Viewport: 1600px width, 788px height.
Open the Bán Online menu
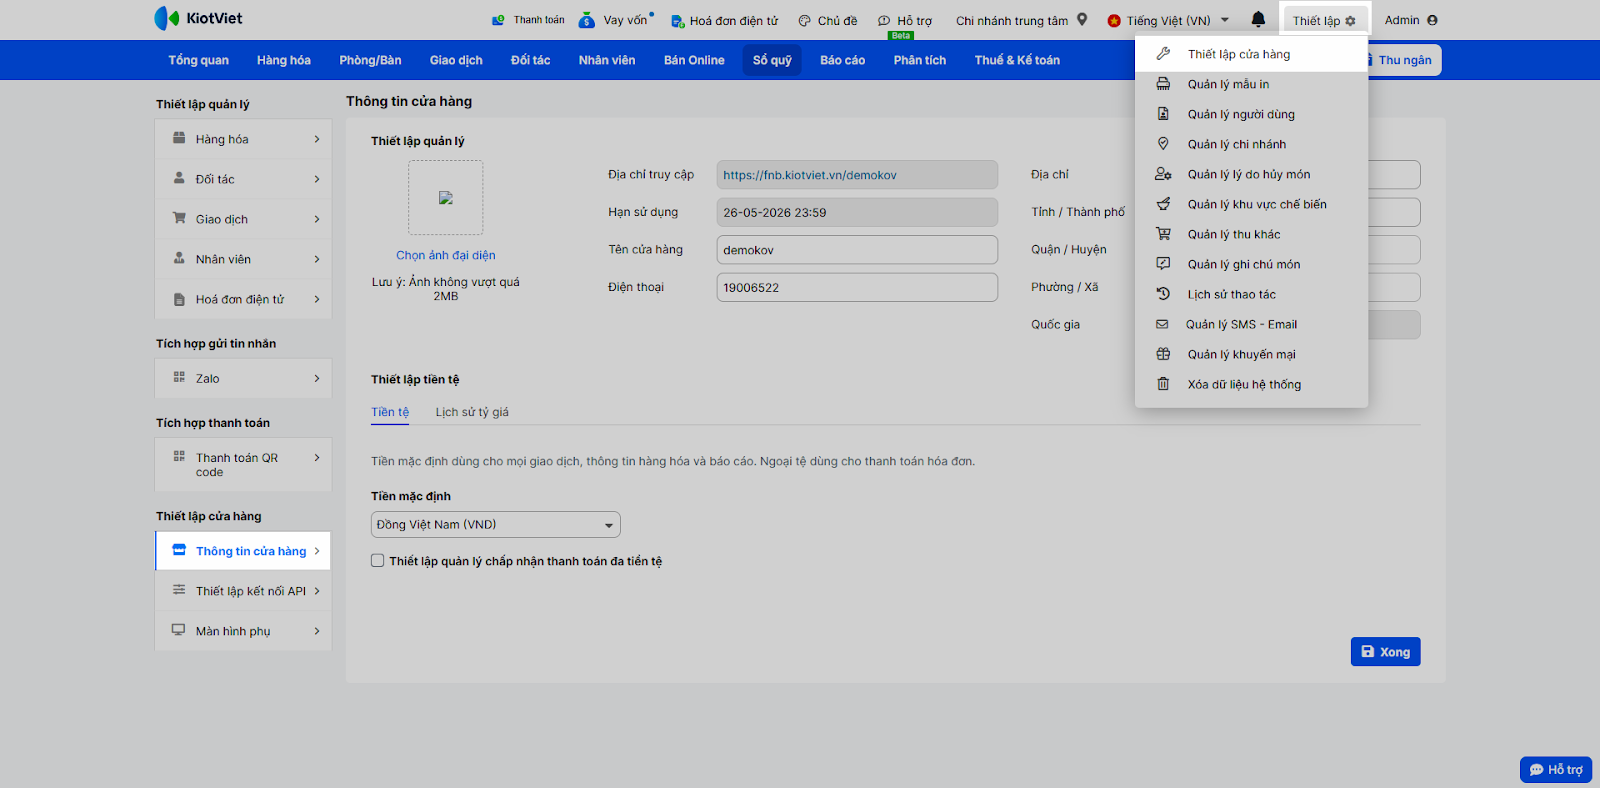pyautogui.click(x=694, y=60)
